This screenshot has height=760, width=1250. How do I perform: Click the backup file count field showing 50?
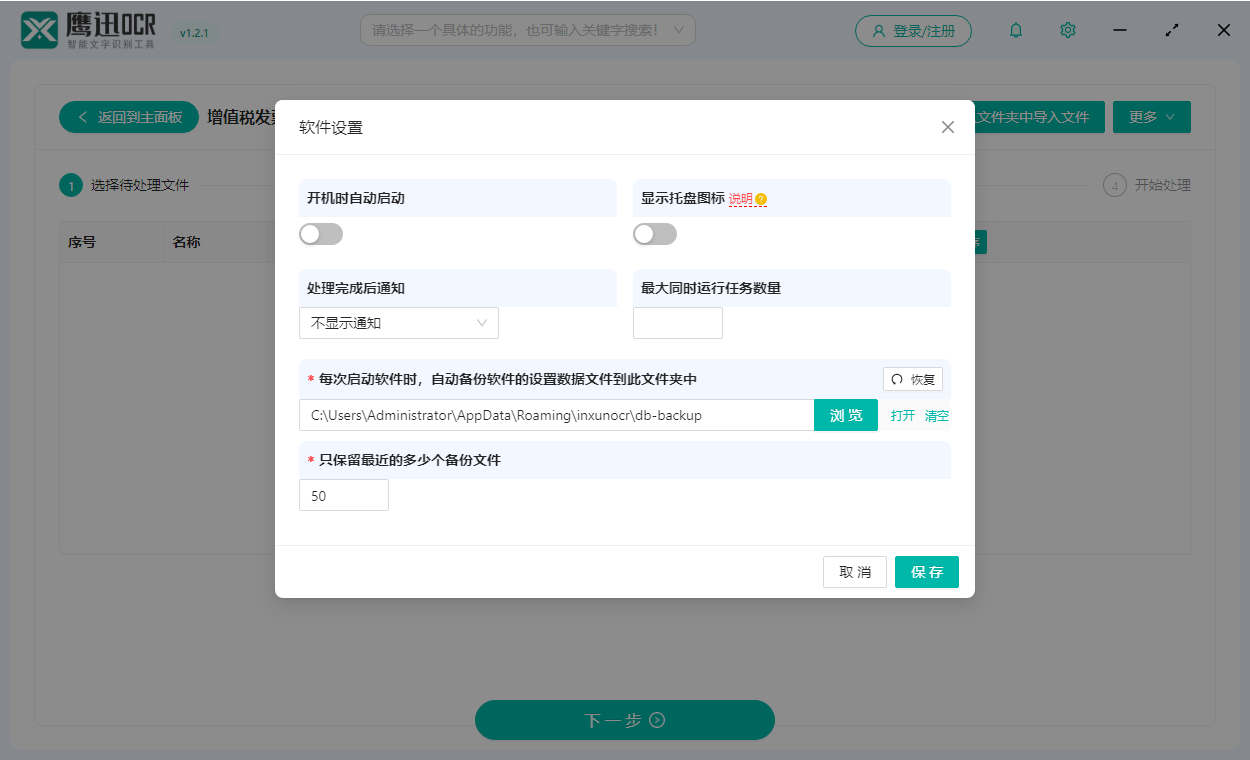coord(344,495)
